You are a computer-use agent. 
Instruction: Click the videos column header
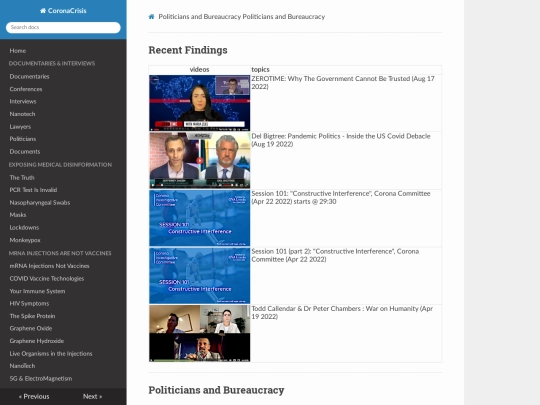pyautogui.click(x=199, y=70)
